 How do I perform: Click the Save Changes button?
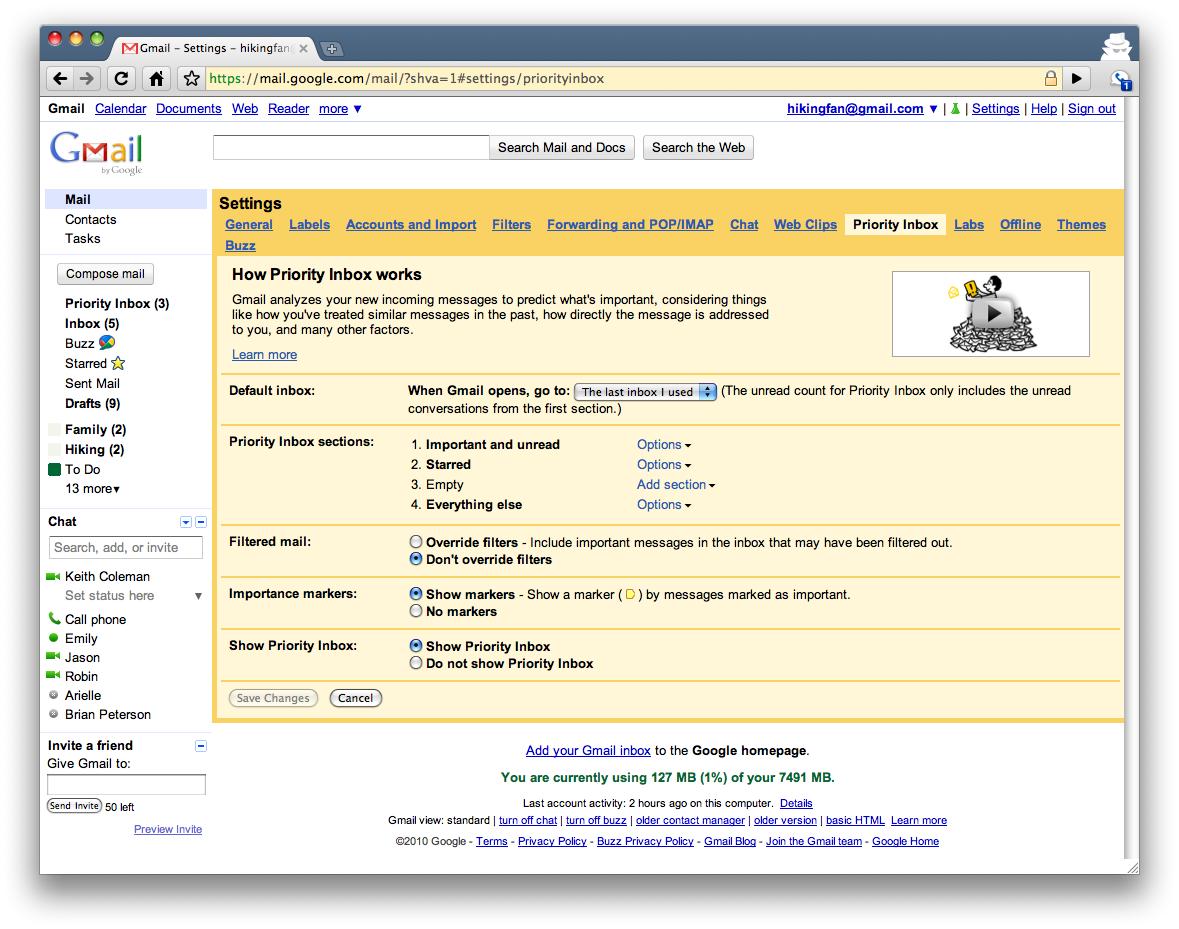click(273, 698)
